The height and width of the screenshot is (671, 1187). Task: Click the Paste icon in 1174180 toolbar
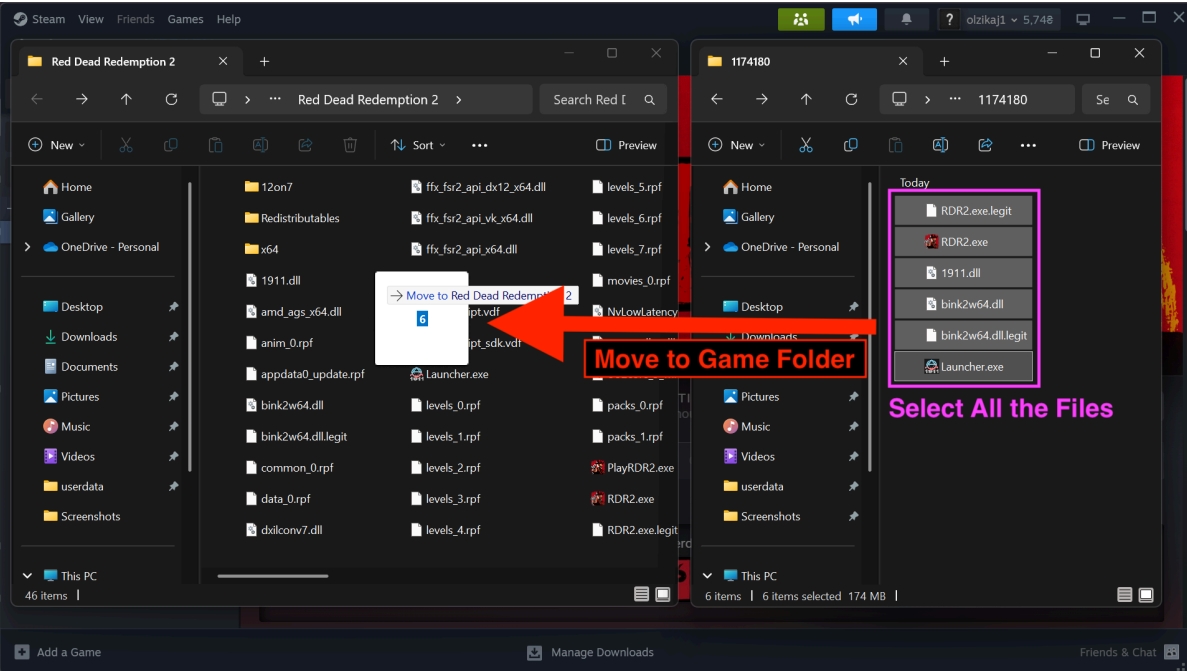[x=896, y=145]
